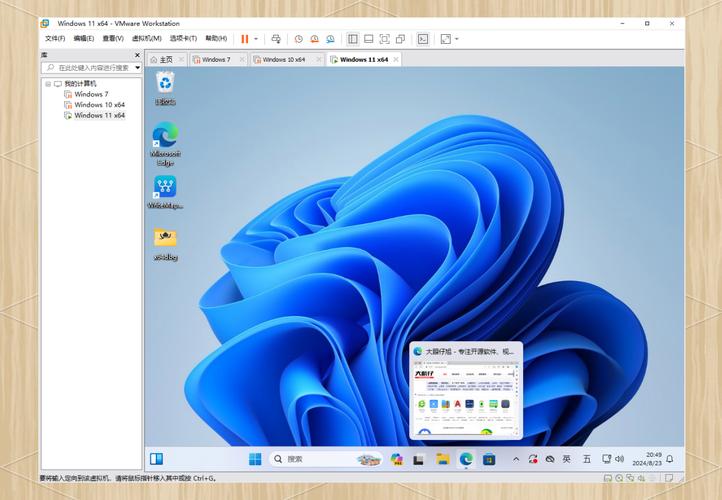Toggle the library sidebar view button

352,39
